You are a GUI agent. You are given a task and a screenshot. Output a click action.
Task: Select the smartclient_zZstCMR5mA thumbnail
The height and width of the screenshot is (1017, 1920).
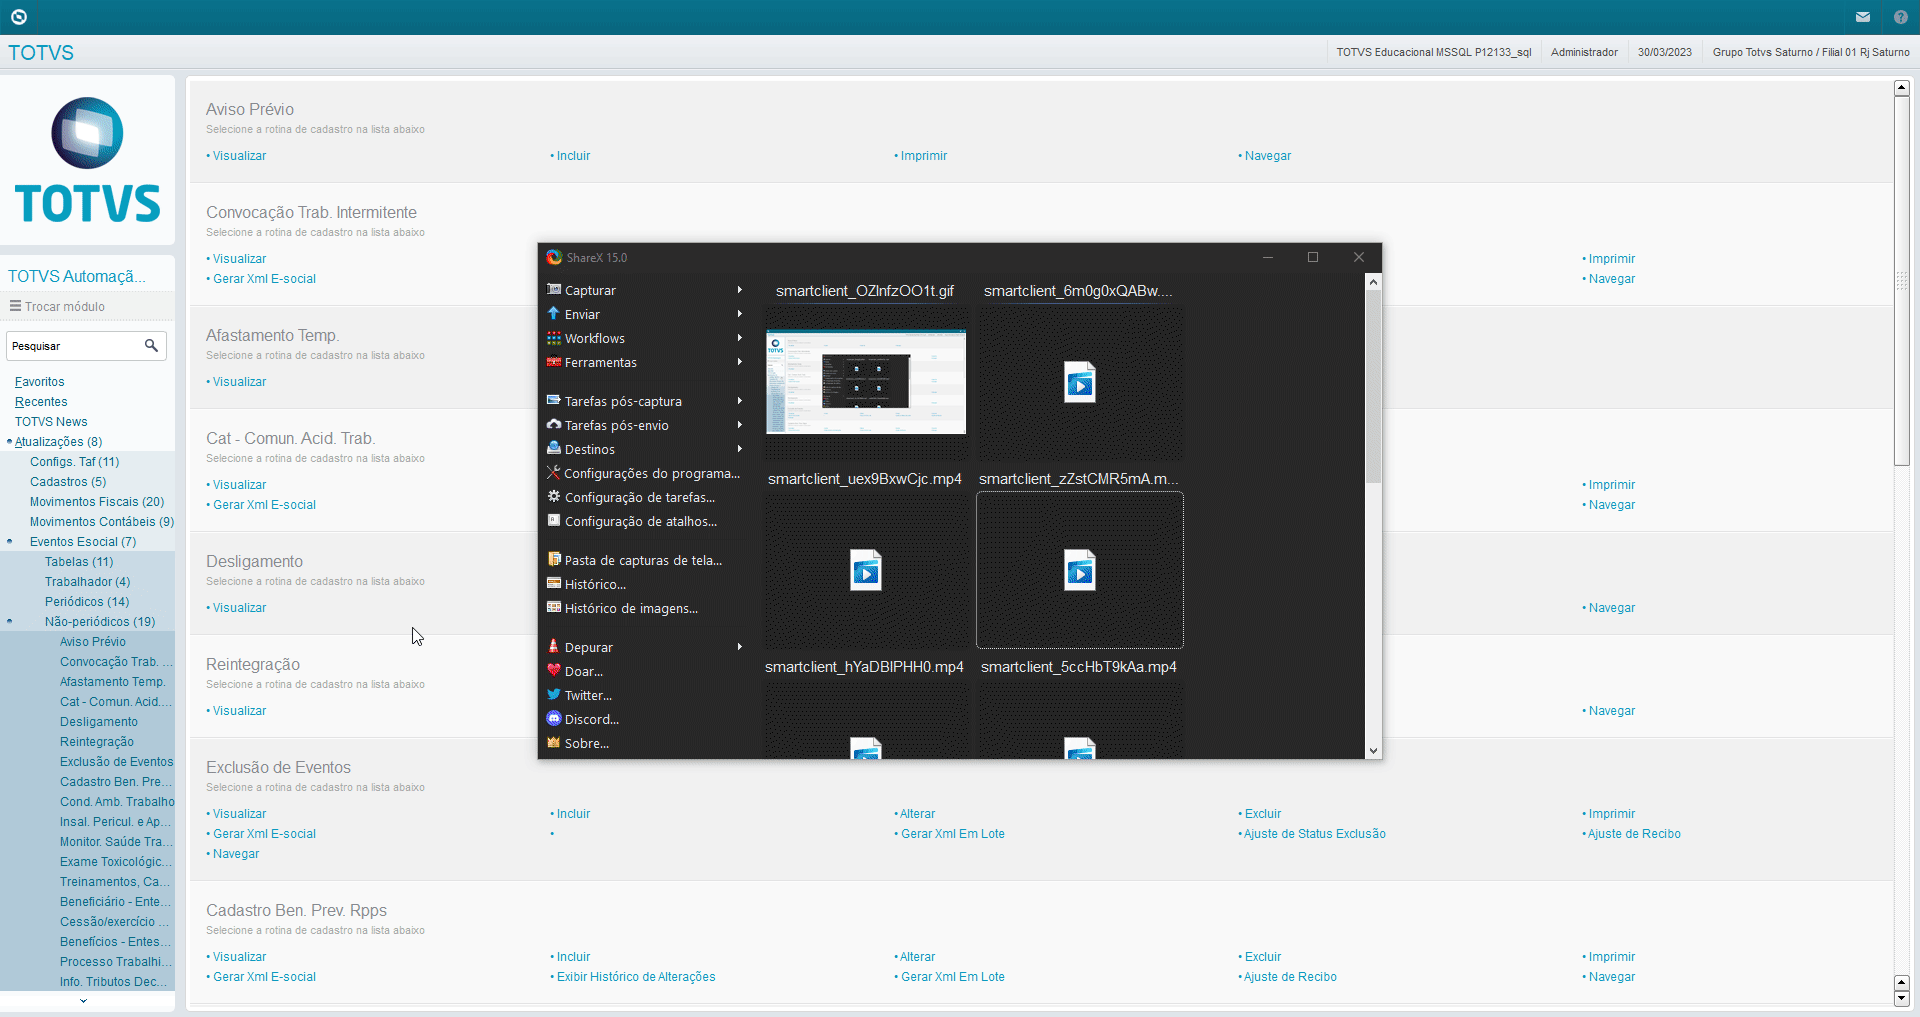coord(1080,570)
